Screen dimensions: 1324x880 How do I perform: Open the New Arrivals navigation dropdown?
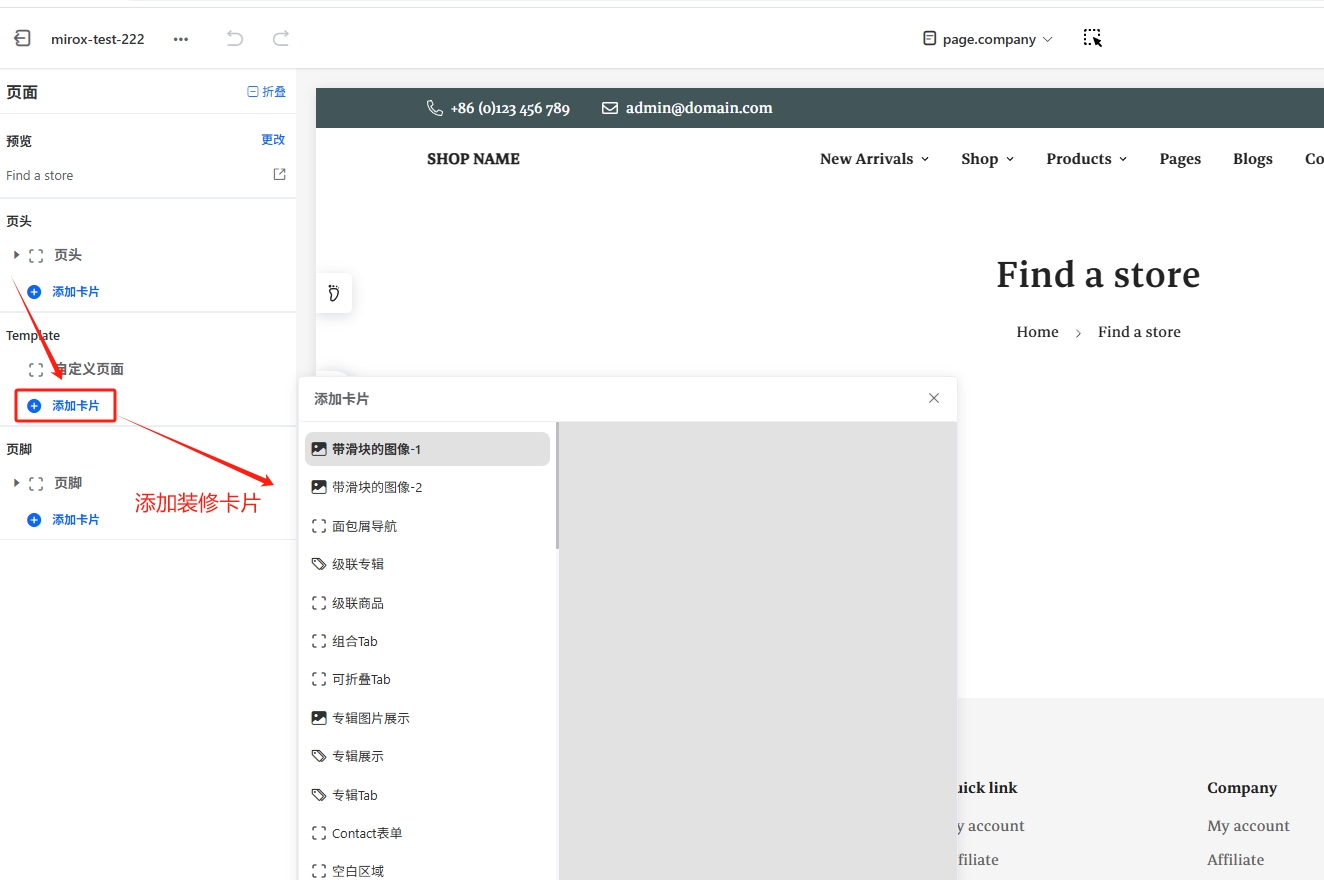[874, 159]
